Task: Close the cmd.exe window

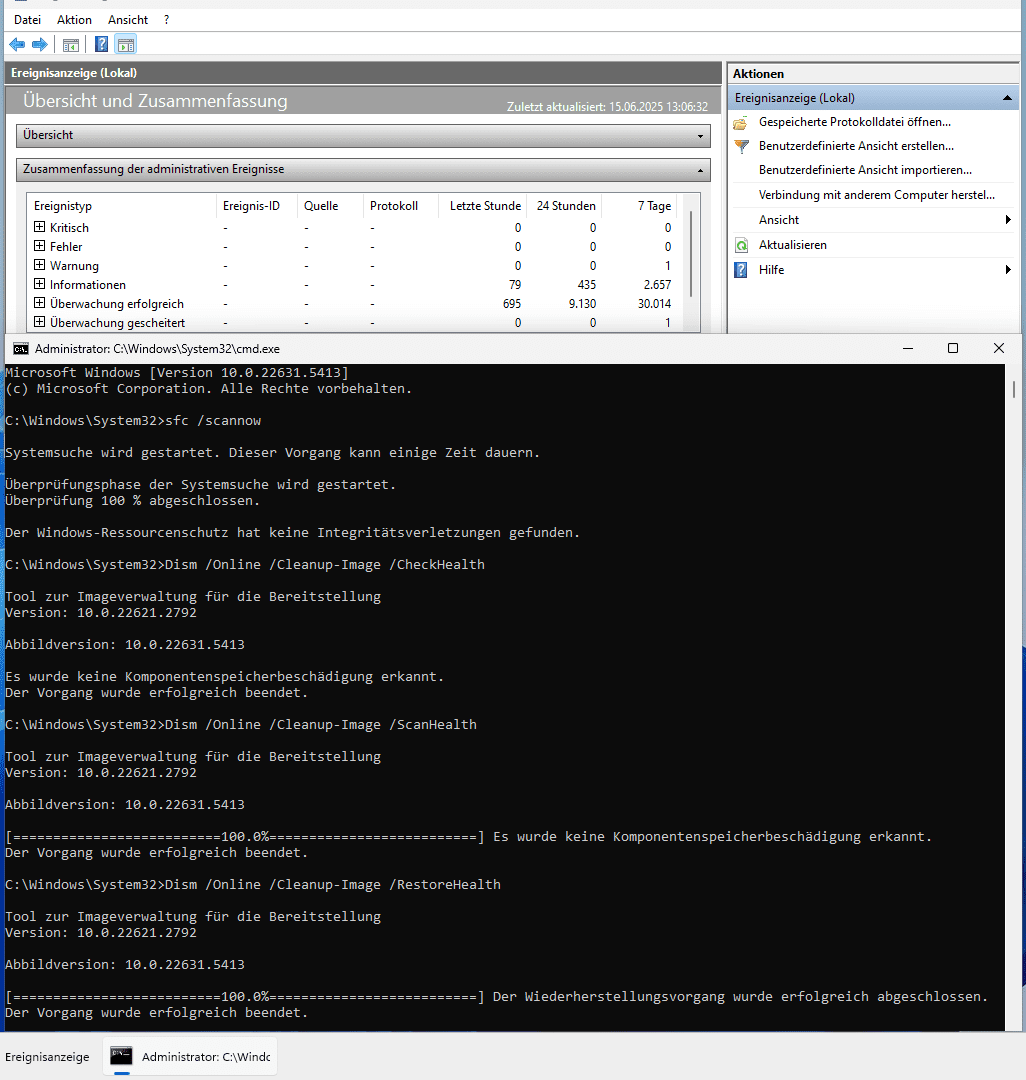Action: click(999, 349)
